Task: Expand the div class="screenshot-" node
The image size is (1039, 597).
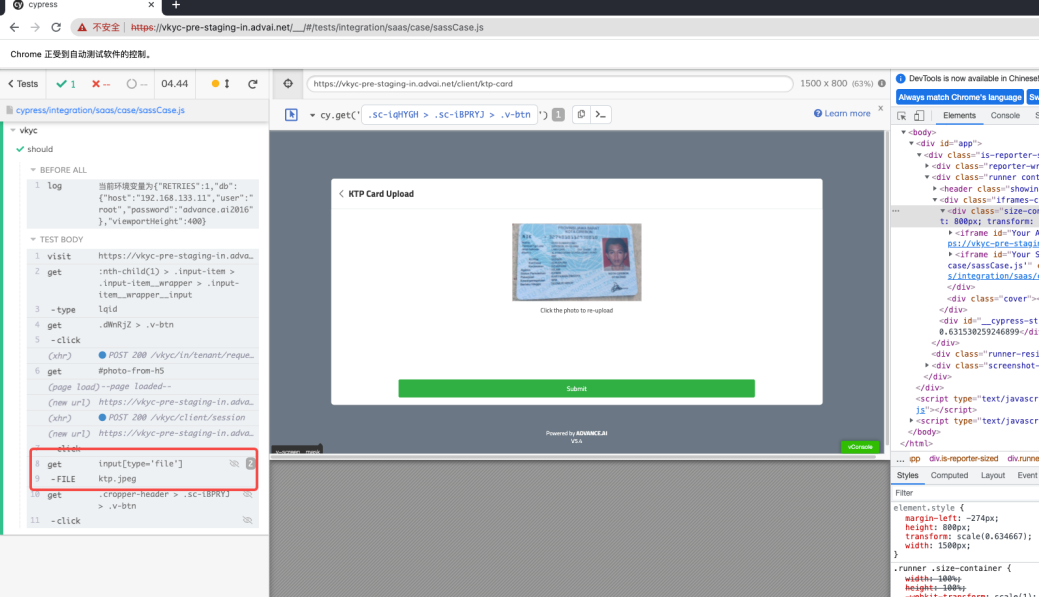Action: coord(927,365)
